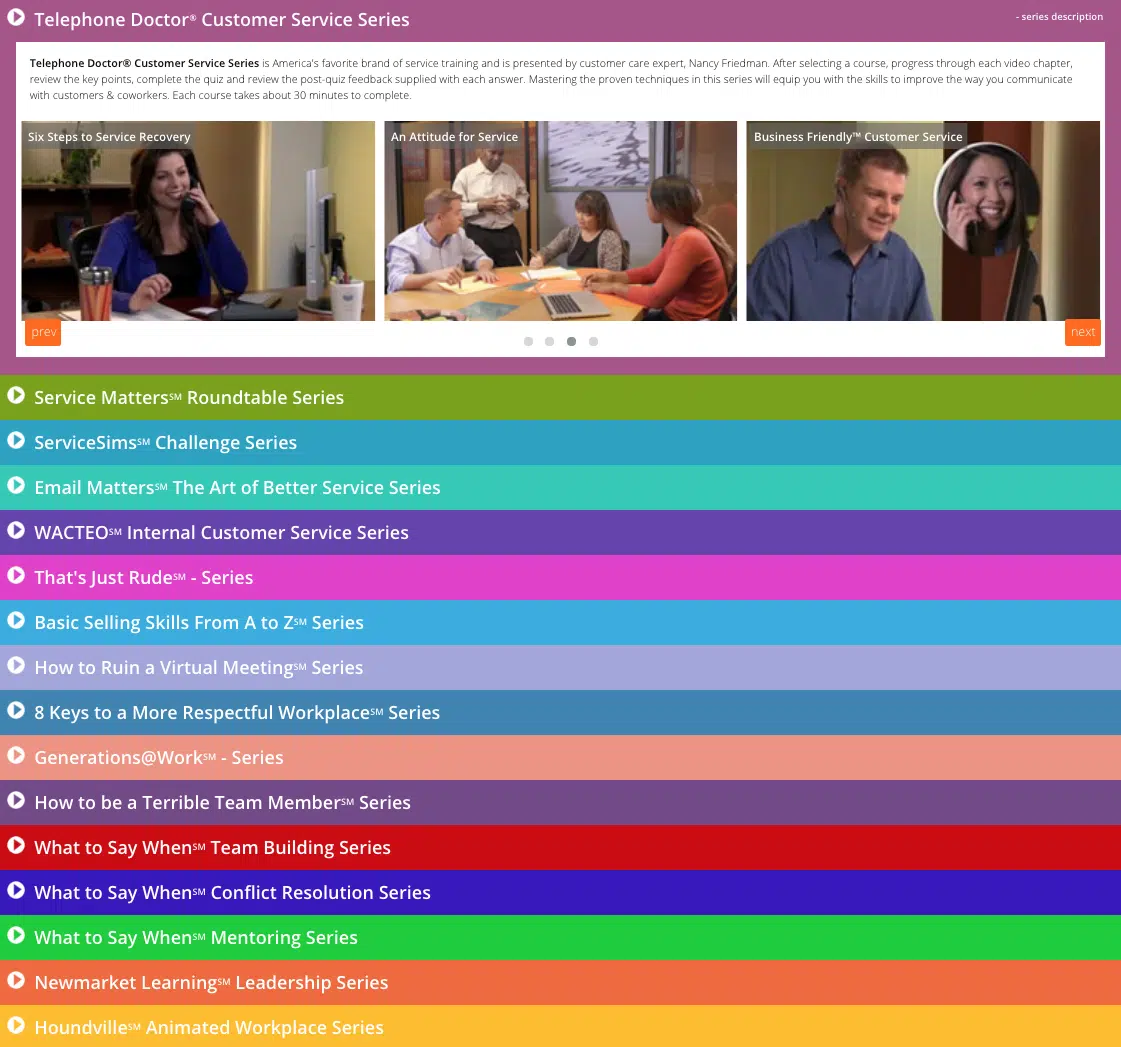Click the orange next carousel button

(x=1082, y=332)
